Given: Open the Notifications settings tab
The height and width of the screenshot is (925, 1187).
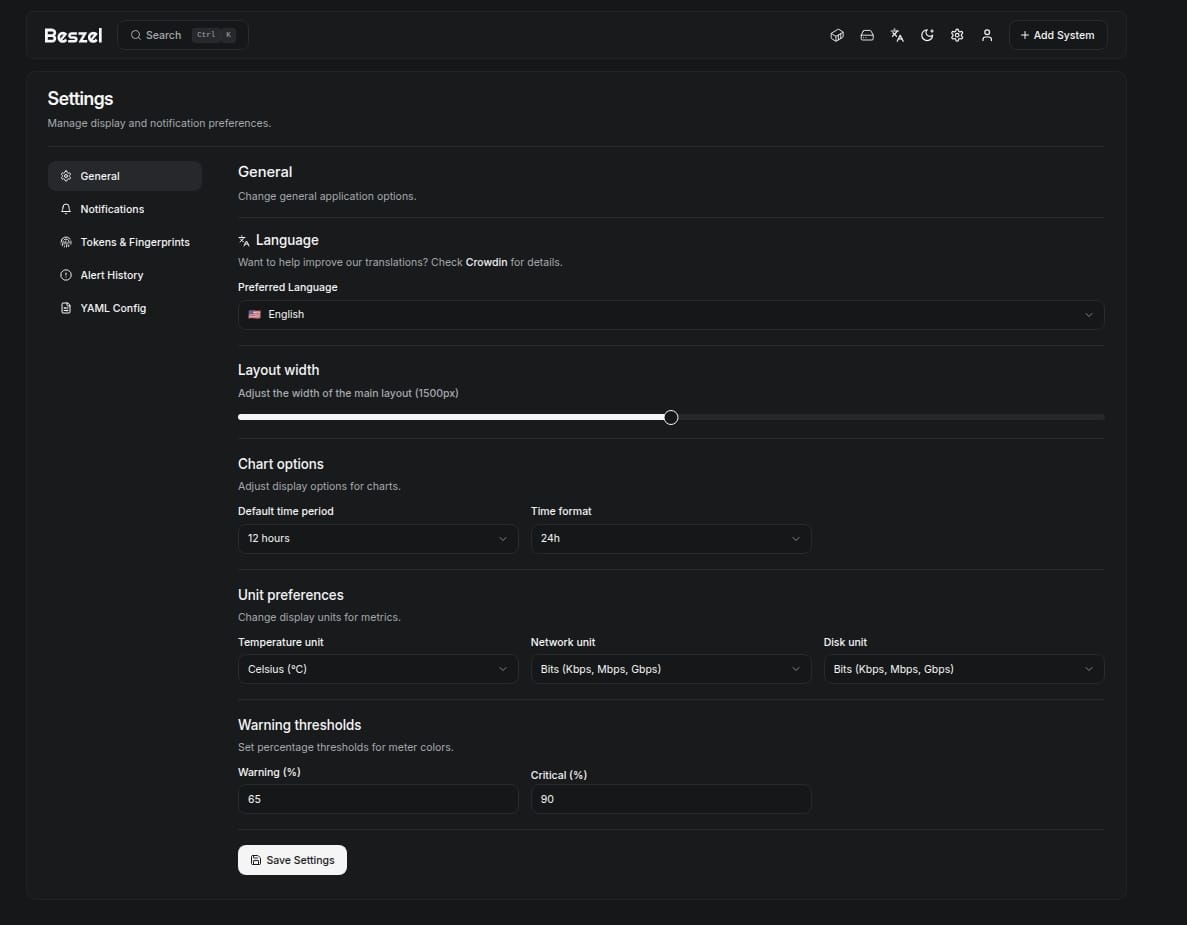Looking at the screenshot, I should (x=112, y=209).
